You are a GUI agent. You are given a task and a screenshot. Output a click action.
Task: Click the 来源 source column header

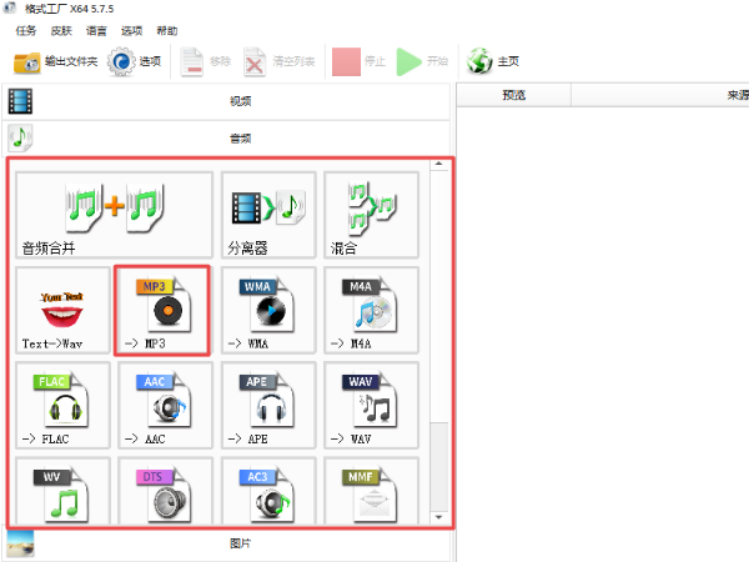pyautogui.click(x=660, y=95)
